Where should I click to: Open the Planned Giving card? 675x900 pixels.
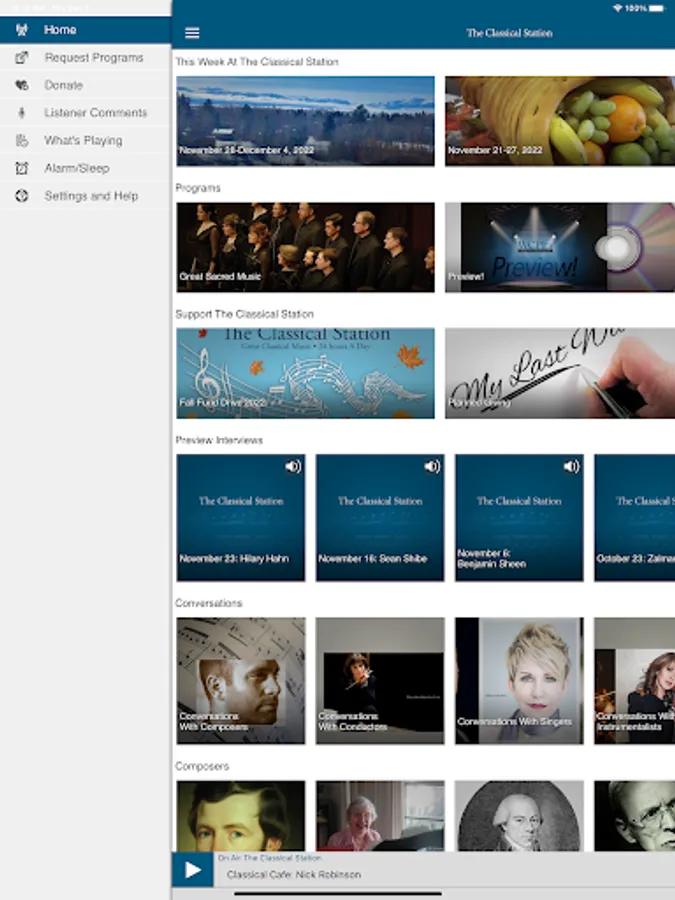coord(560,373)
